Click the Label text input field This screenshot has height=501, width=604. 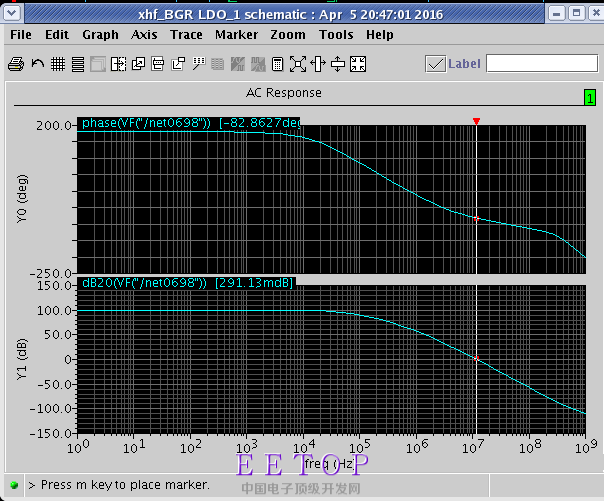point(542,63)
